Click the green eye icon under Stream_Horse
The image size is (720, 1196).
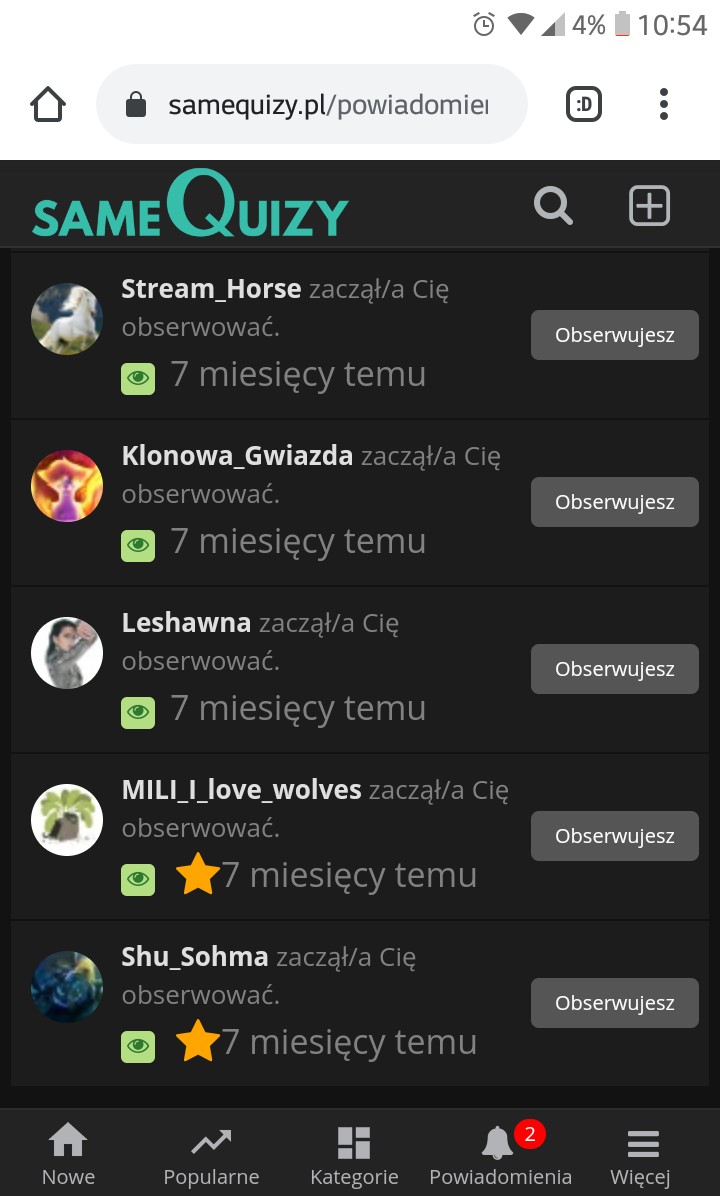(138, 378)
